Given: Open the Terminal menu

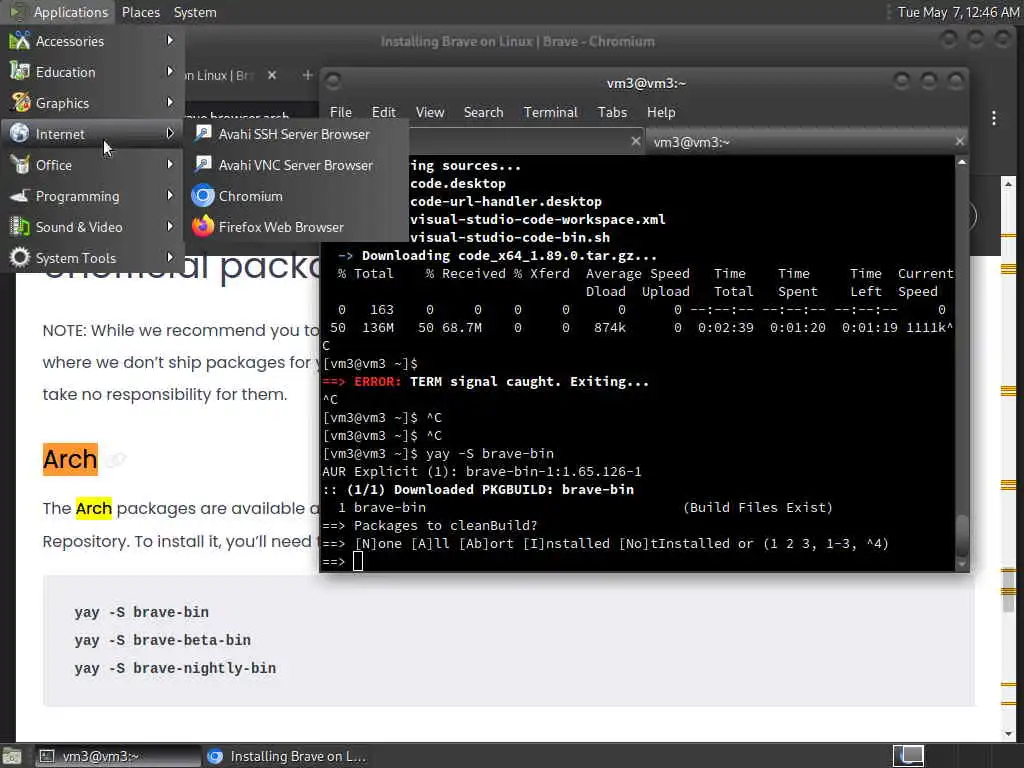Looking at the screenshot, I should coord(551,112).
